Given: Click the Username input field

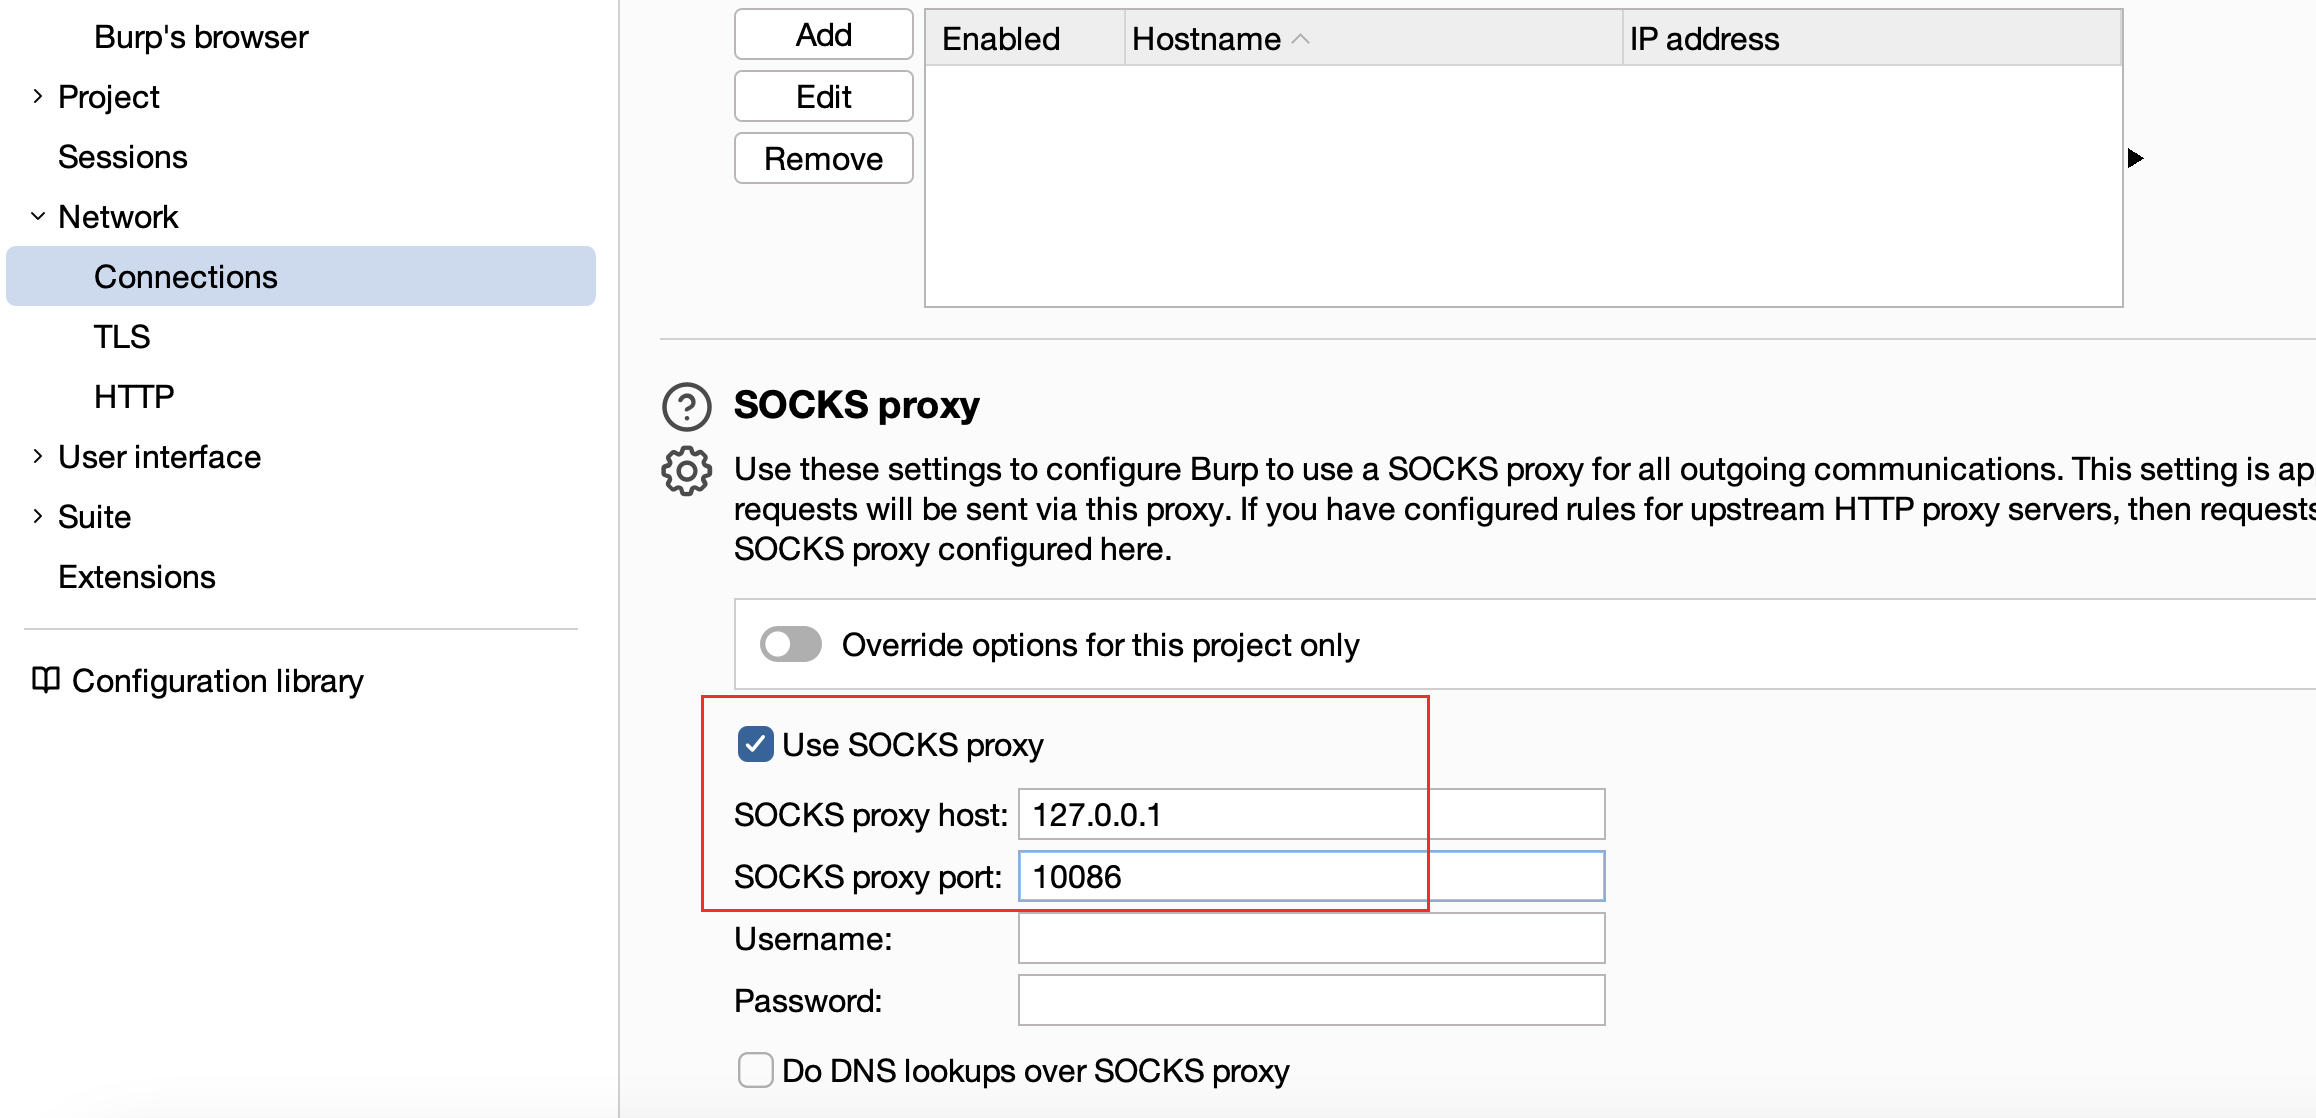Looking at the screenshot, I should point(1310,939).
